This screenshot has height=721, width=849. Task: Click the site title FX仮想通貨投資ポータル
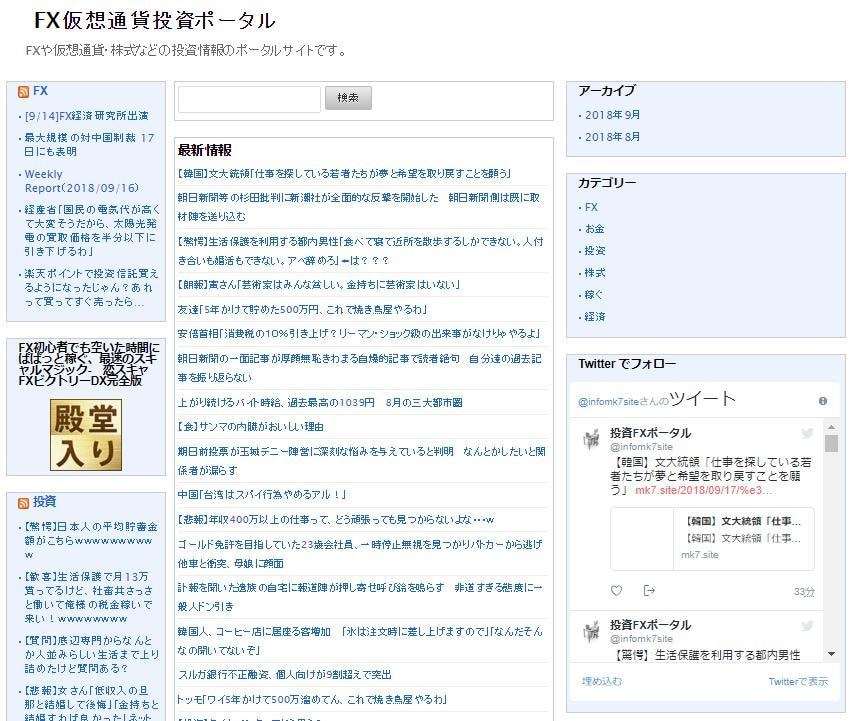point(155,21)
